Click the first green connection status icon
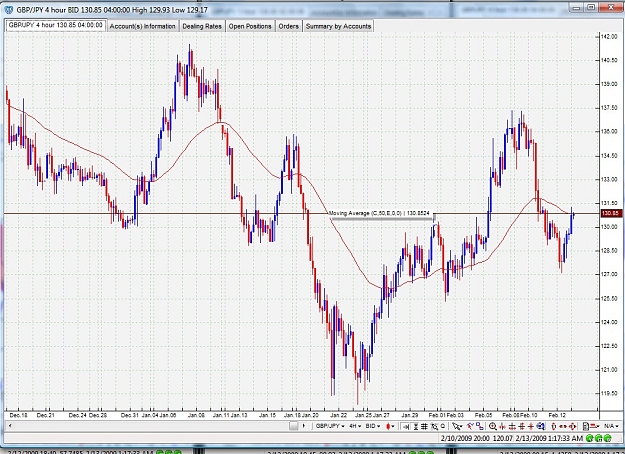 pos(590,438)
